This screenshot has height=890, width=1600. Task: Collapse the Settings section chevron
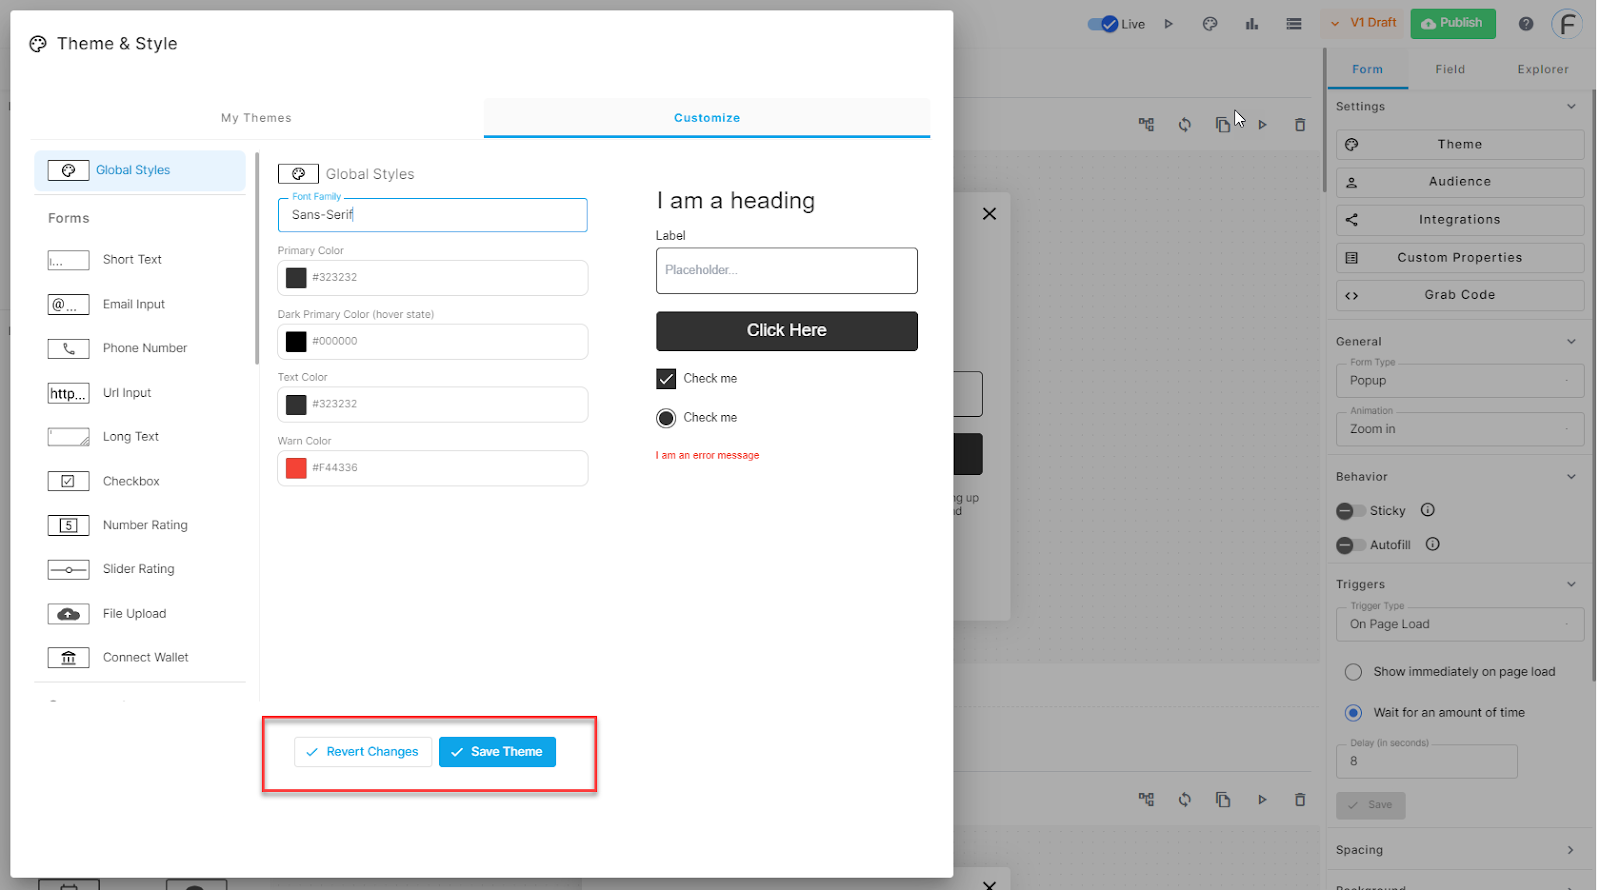click(x=1571, y=107)
